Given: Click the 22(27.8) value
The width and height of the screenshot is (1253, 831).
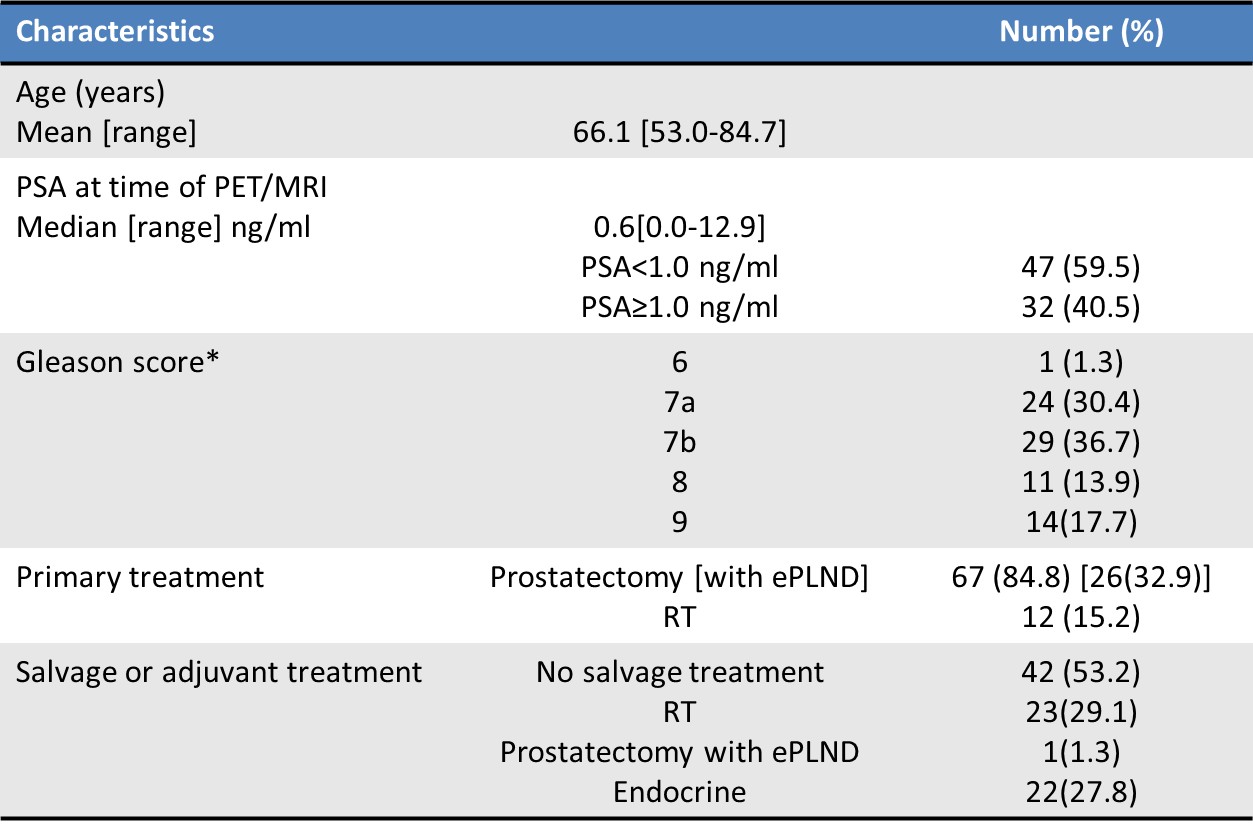Looking at the screenshot, I should click(x=1082, y=792).
